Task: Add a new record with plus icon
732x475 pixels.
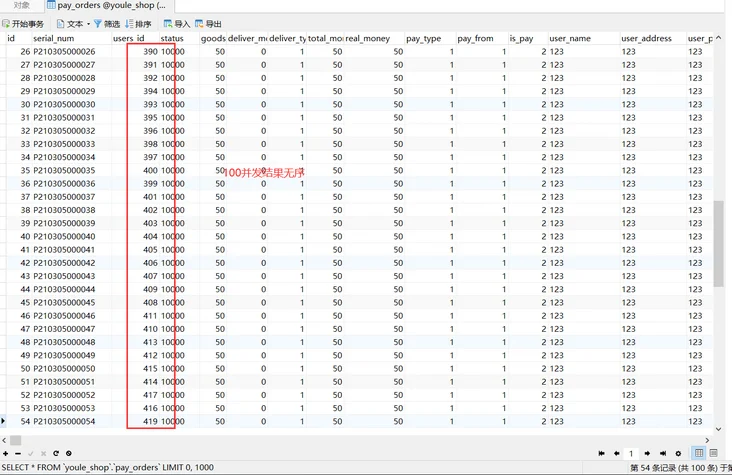Action: click(6, 454)
